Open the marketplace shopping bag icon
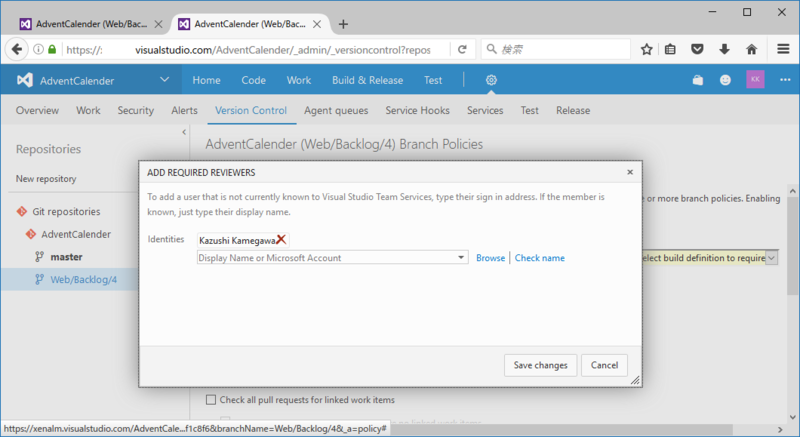Viewport: 800px width, 437px height. point(697,80)
